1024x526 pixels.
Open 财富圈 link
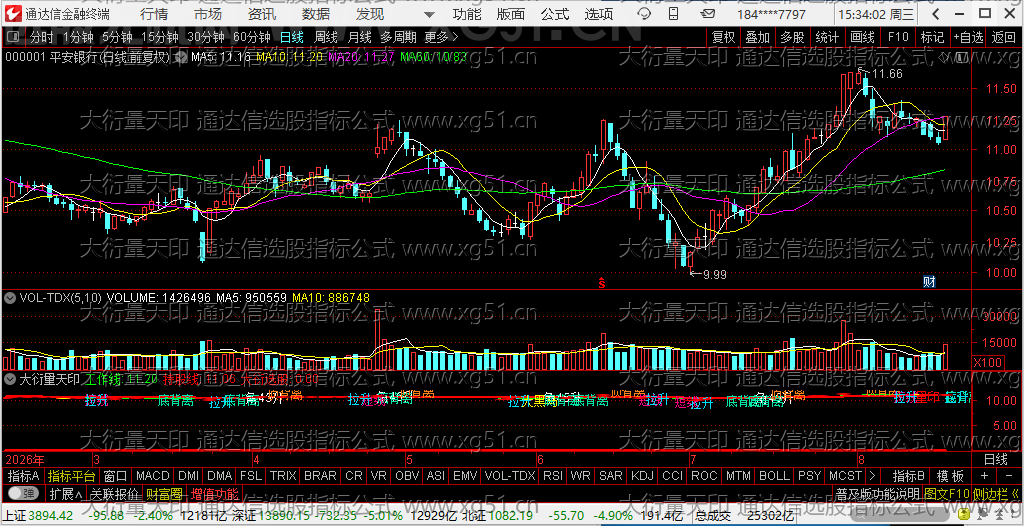click(x=164, y=493)
